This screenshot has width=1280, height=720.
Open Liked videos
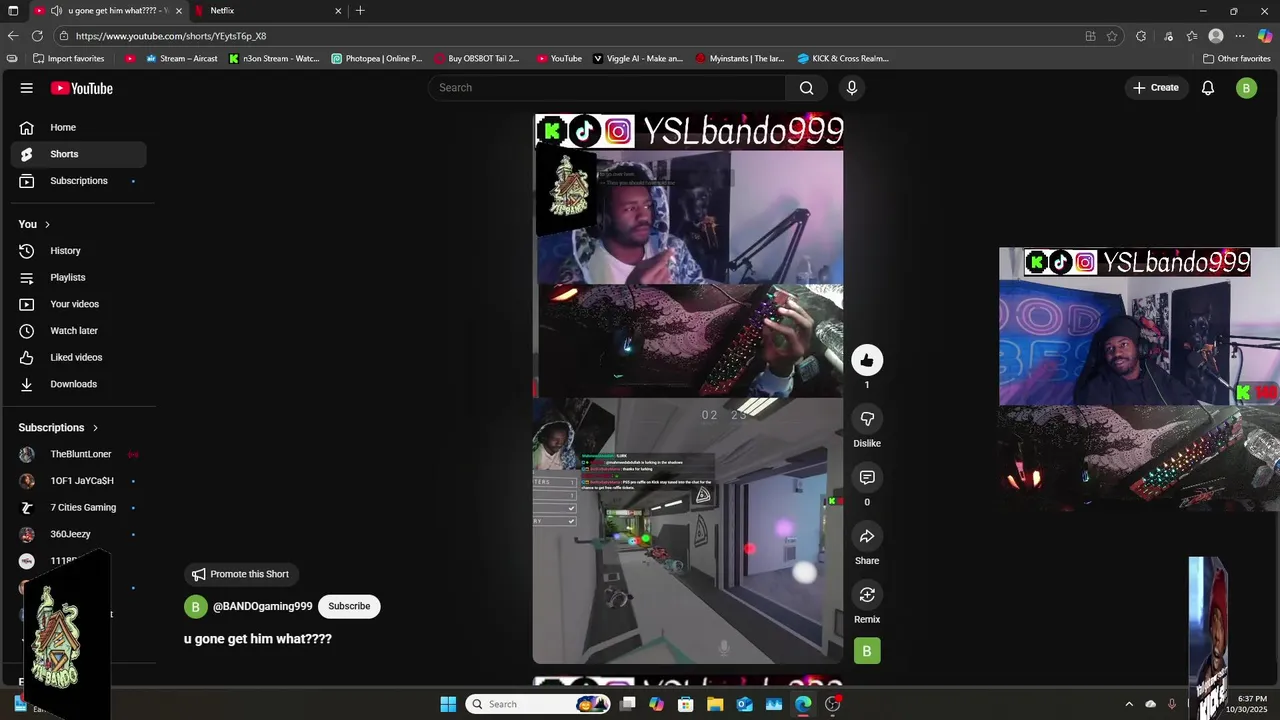78,357
